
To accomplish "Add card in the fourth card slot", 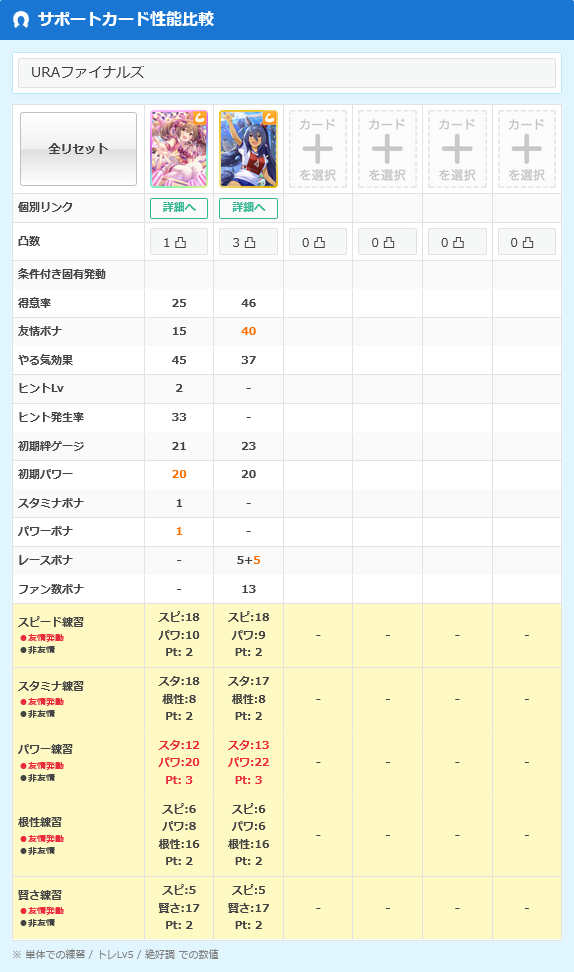I will (387, 149).
